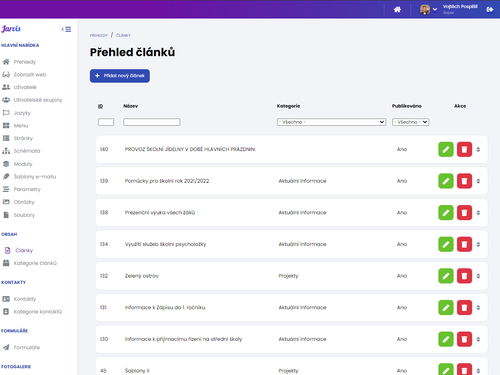Edit article 139 Pomůcky pro školní rok
This screenshot has width=500, height=375.
click(x=446, y=181)
